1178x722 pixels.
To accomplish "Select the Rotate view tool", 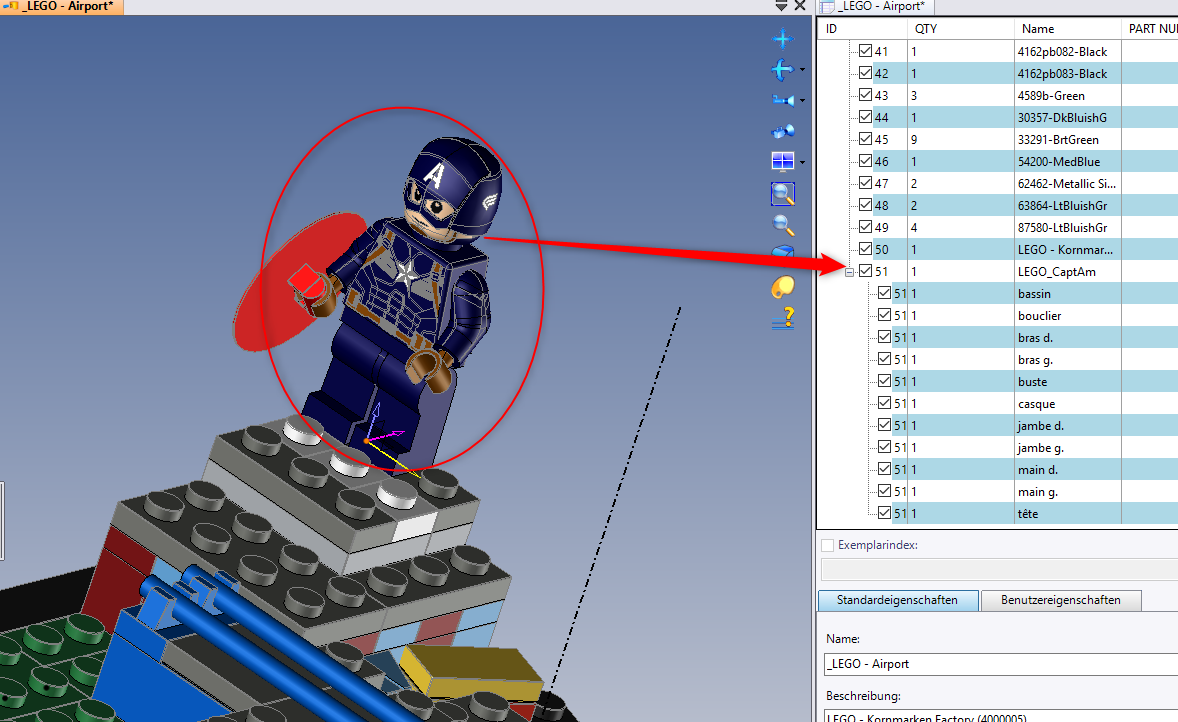I will coord(782,70).
